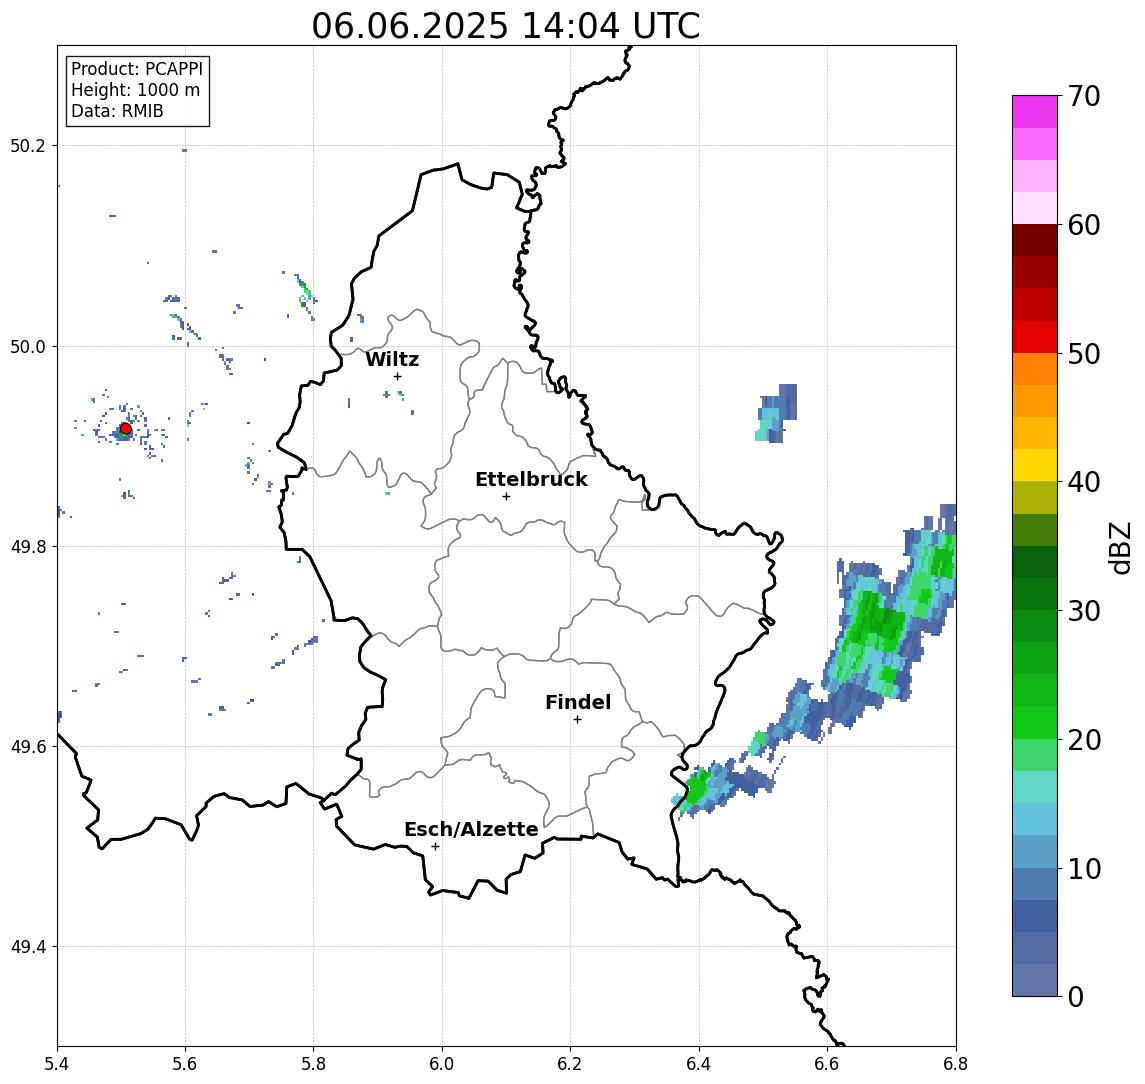Click the colorbar tick label 50
This screenshot has width=1145, height=1084.
(x=1084, y=354)
